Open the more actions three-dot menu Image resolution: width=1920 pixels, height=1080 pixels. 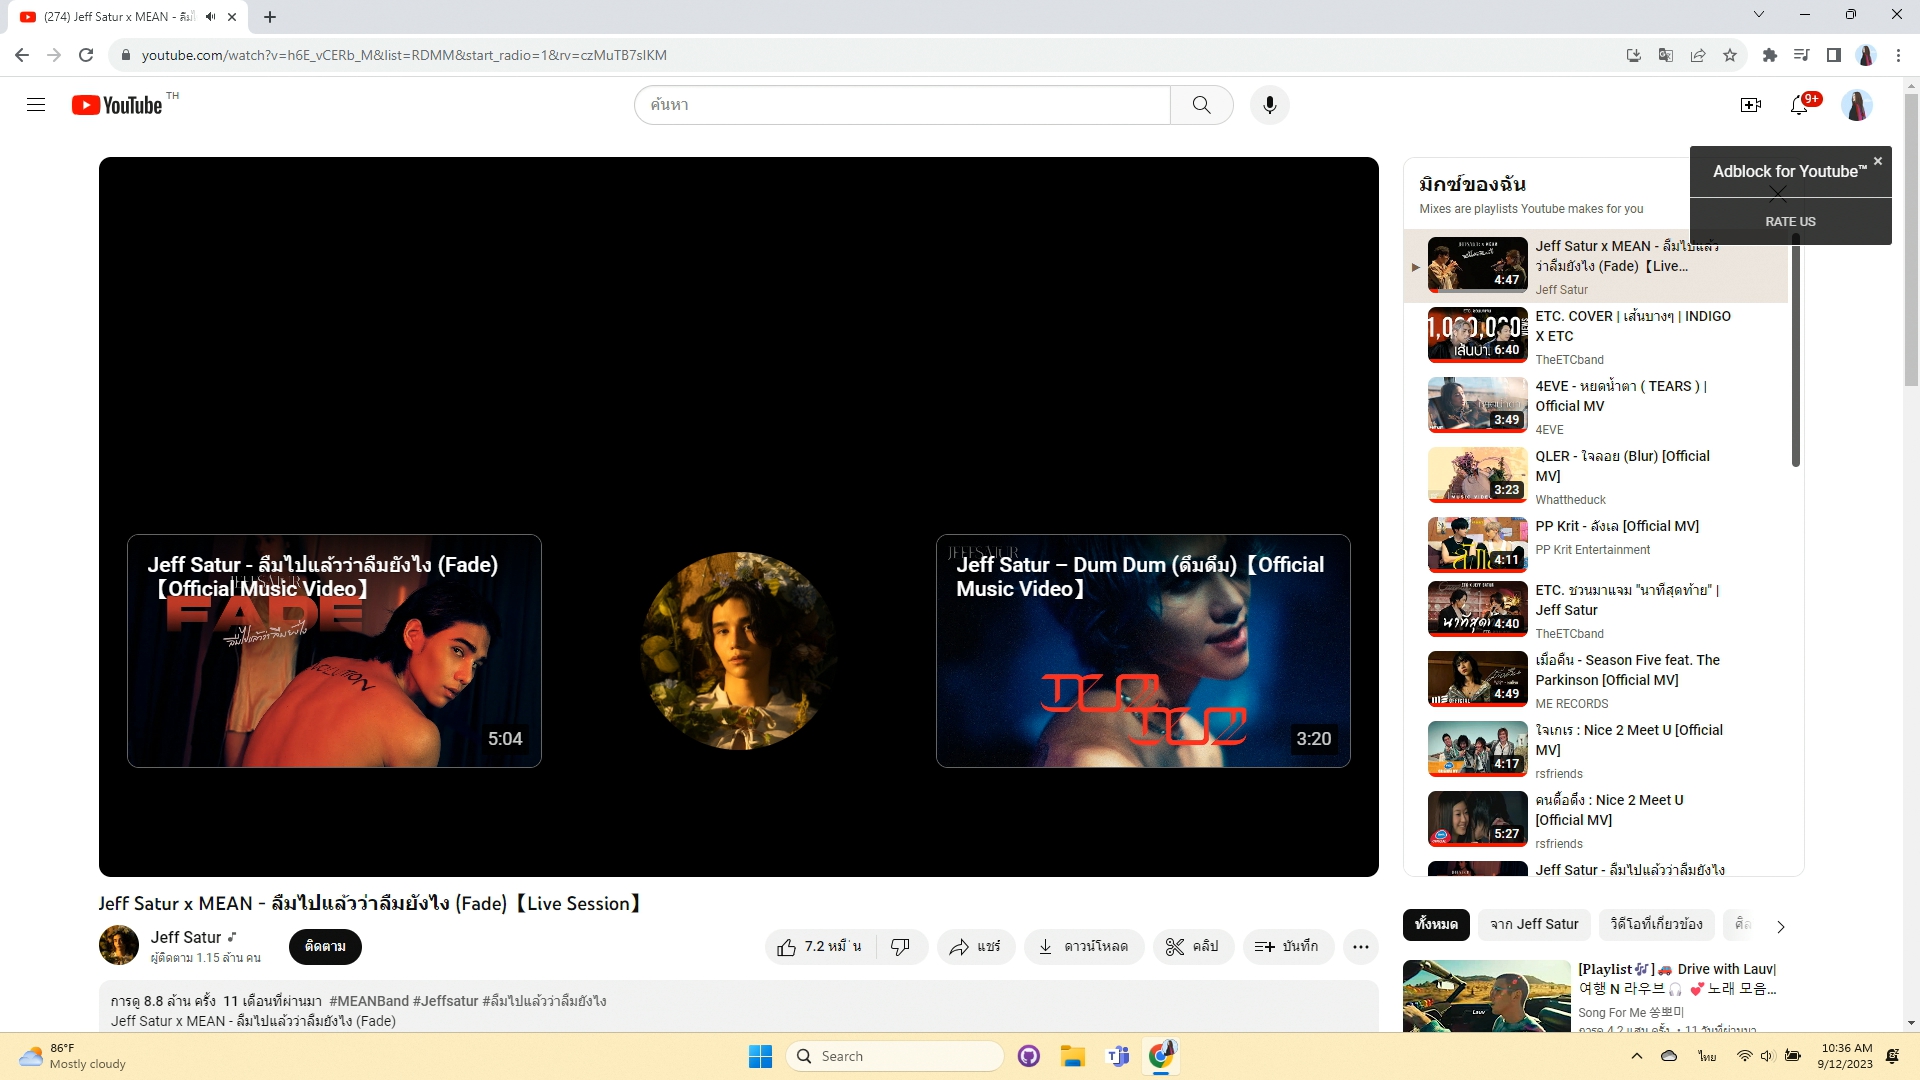[x=1361, y=946]
